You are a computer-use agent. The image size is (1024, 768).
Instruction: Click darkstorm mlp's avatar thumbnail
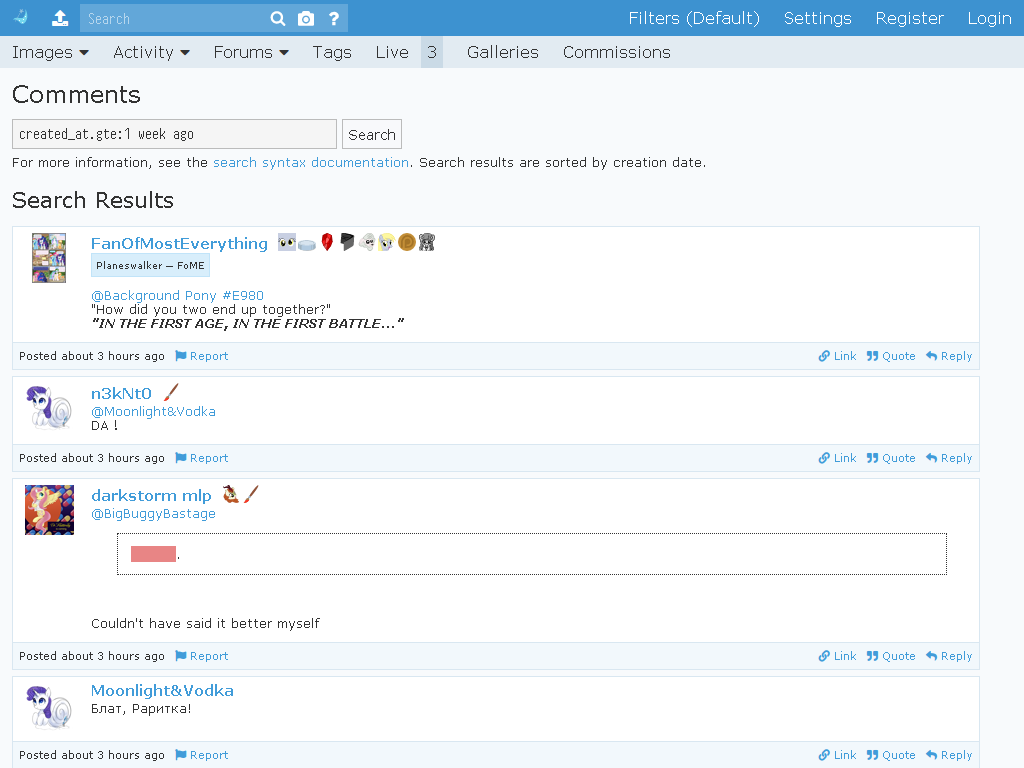[x=50, y=510]
